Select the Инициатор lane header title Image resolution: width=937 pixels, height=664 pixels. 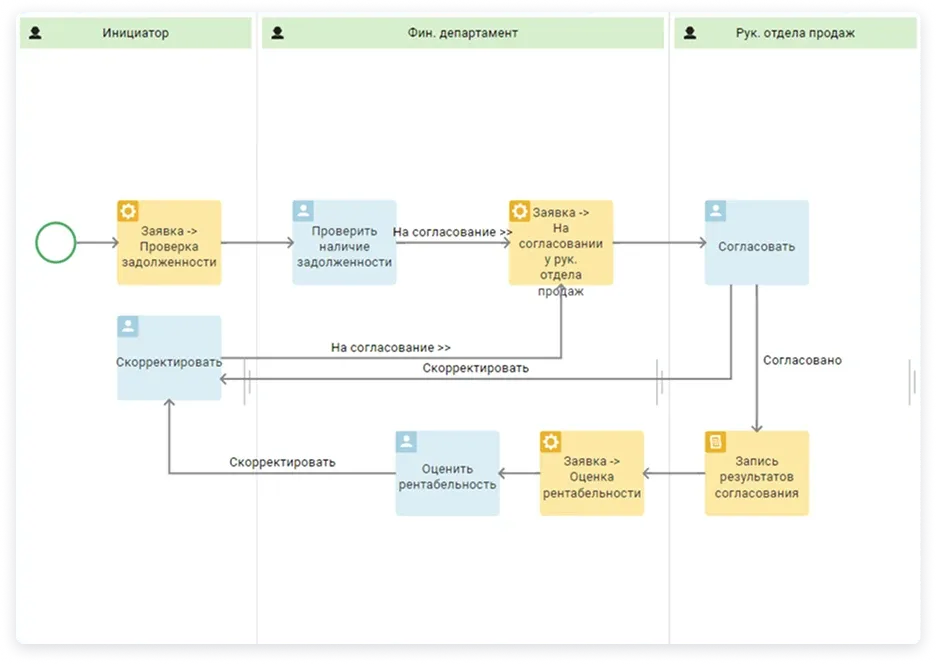(135, 33)
